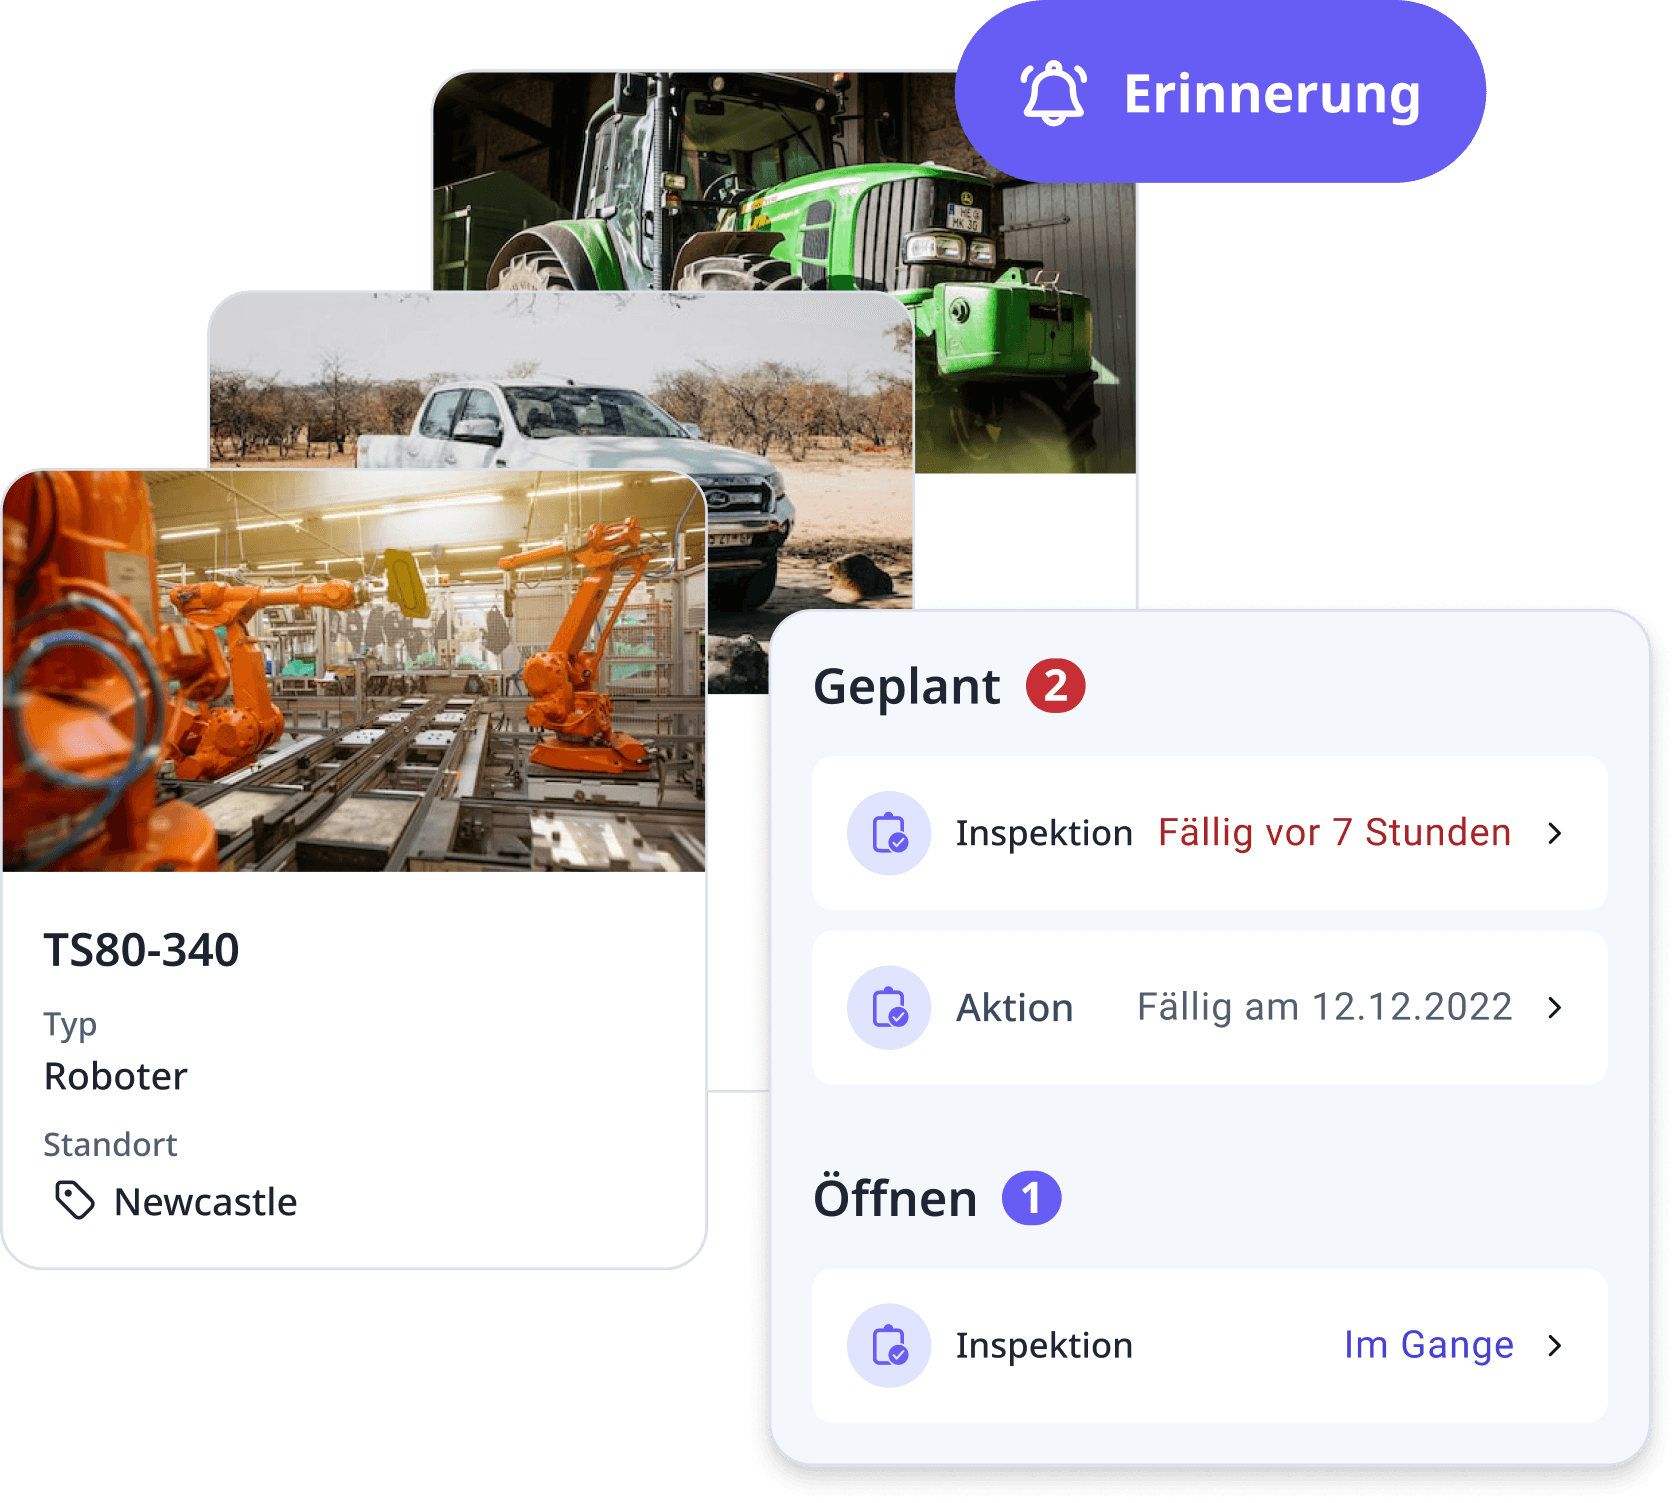Click the purple Öffnen count badge
1676x1503 pixels.
point(1031,1198)
